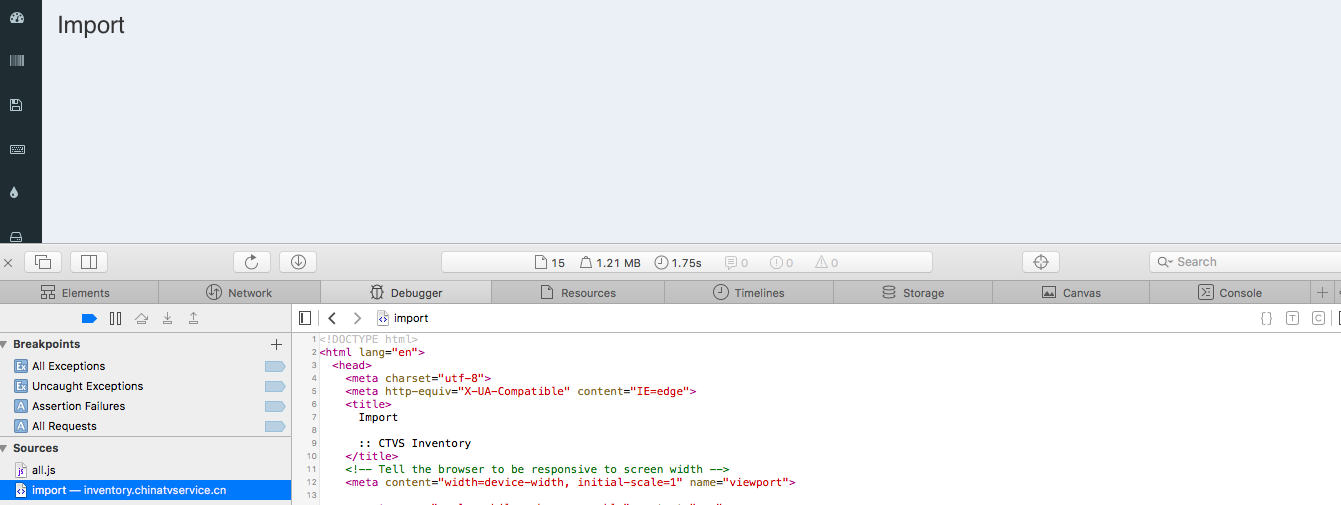The image size is (1341, 505).
Task: Toggle the navigation sidebar button
Action: click(x=305, y=318)
